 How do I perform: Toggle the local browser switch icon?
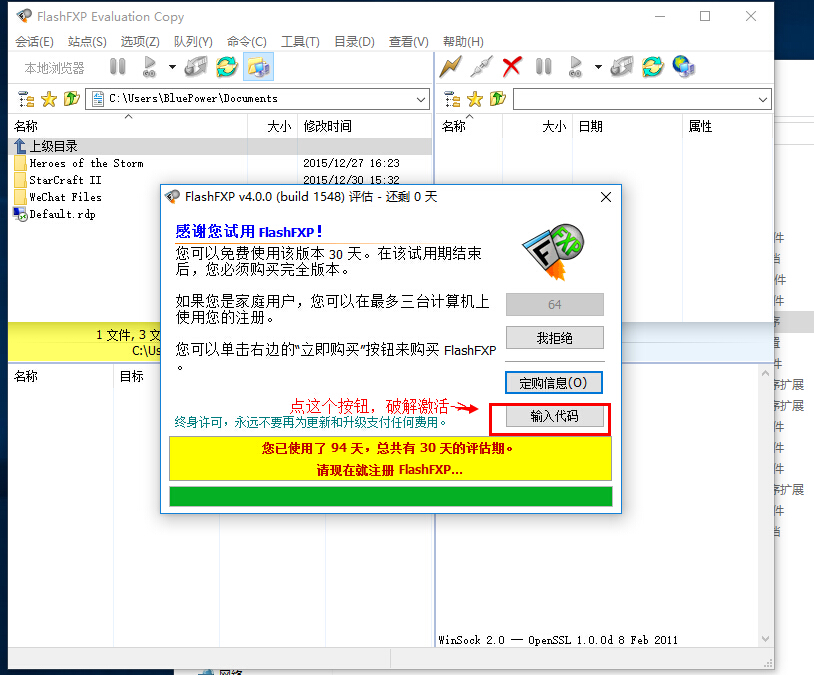258,66
